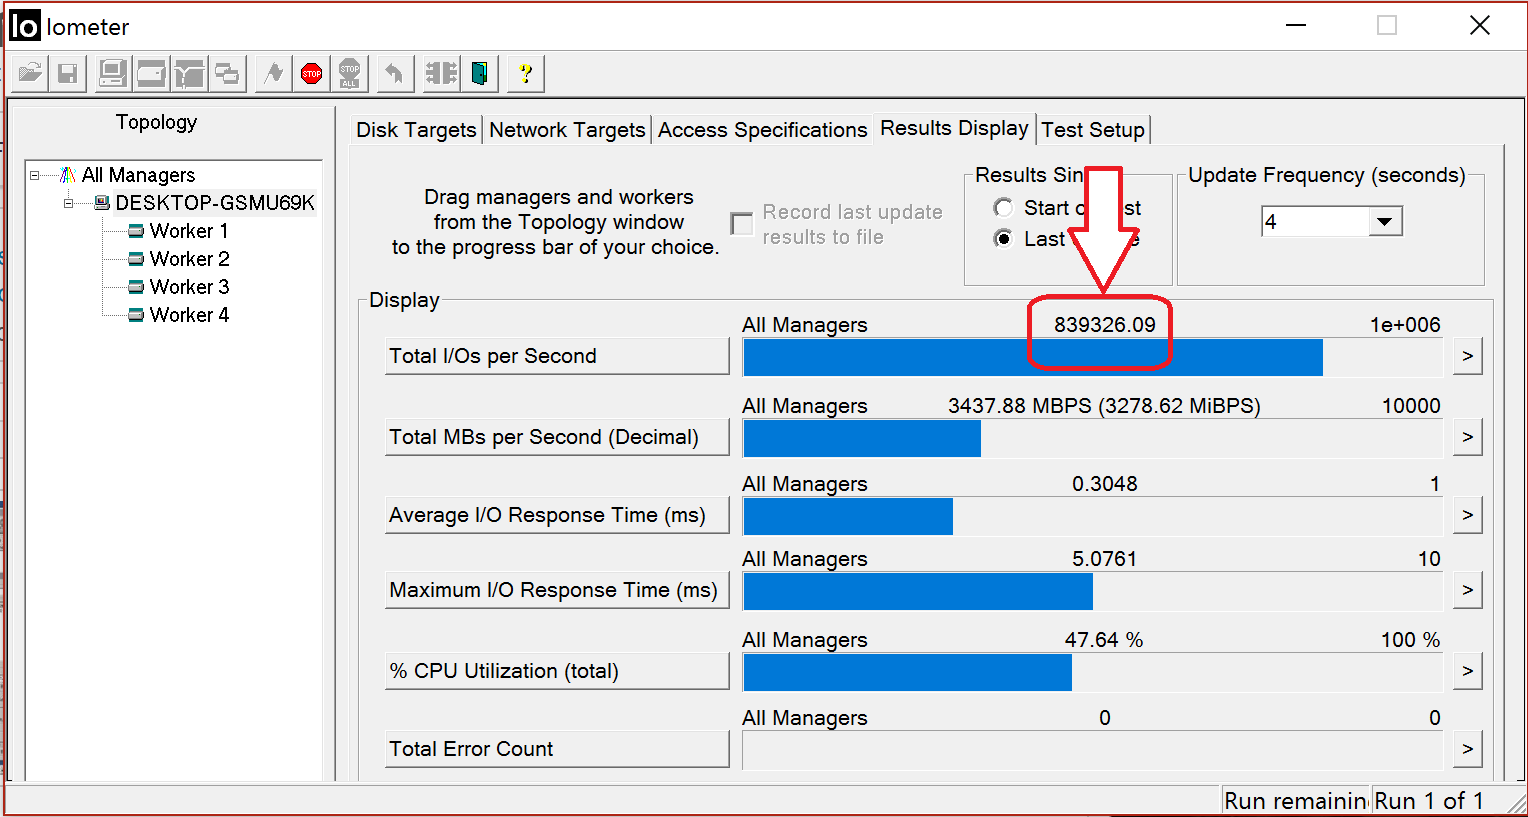Open the Access Specifications tab
This screenshot has height=817, width=1528.
(x=762, y=130)
